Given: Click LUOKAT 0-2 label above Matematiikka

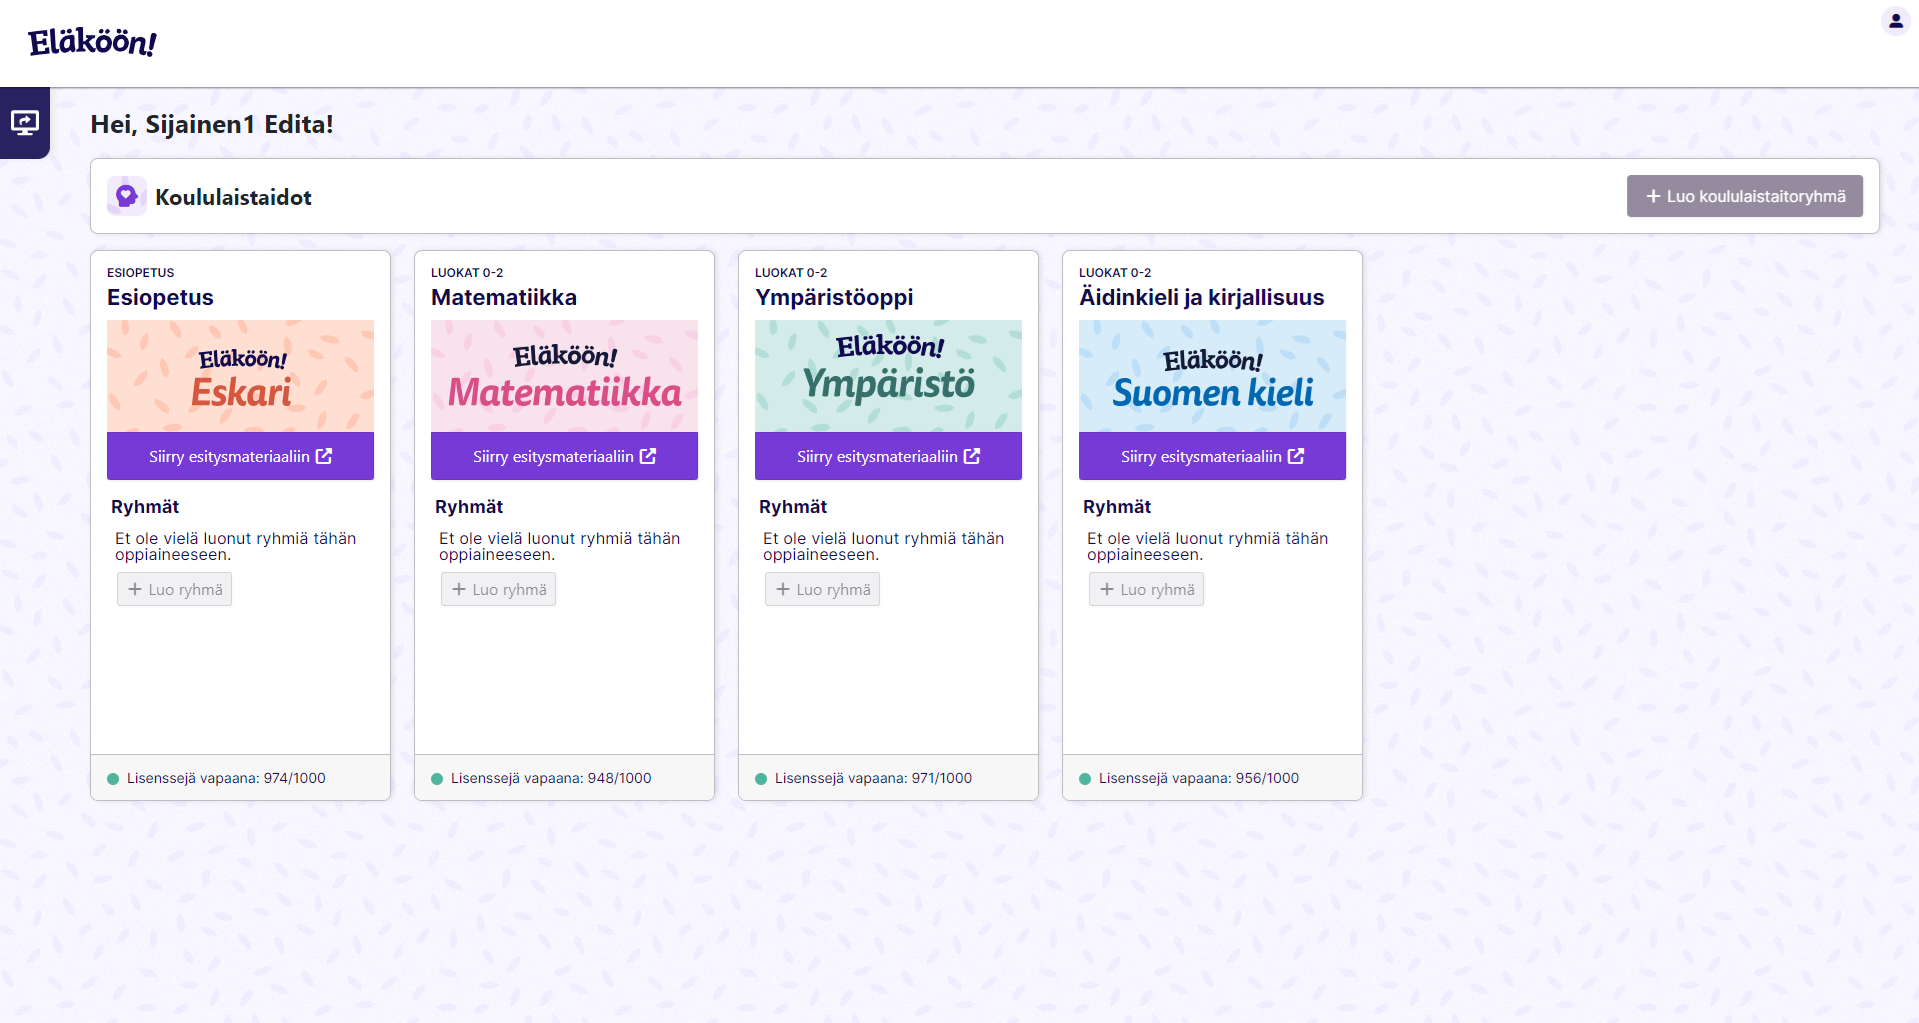Looking at the screenshot, I should (467, 272).
